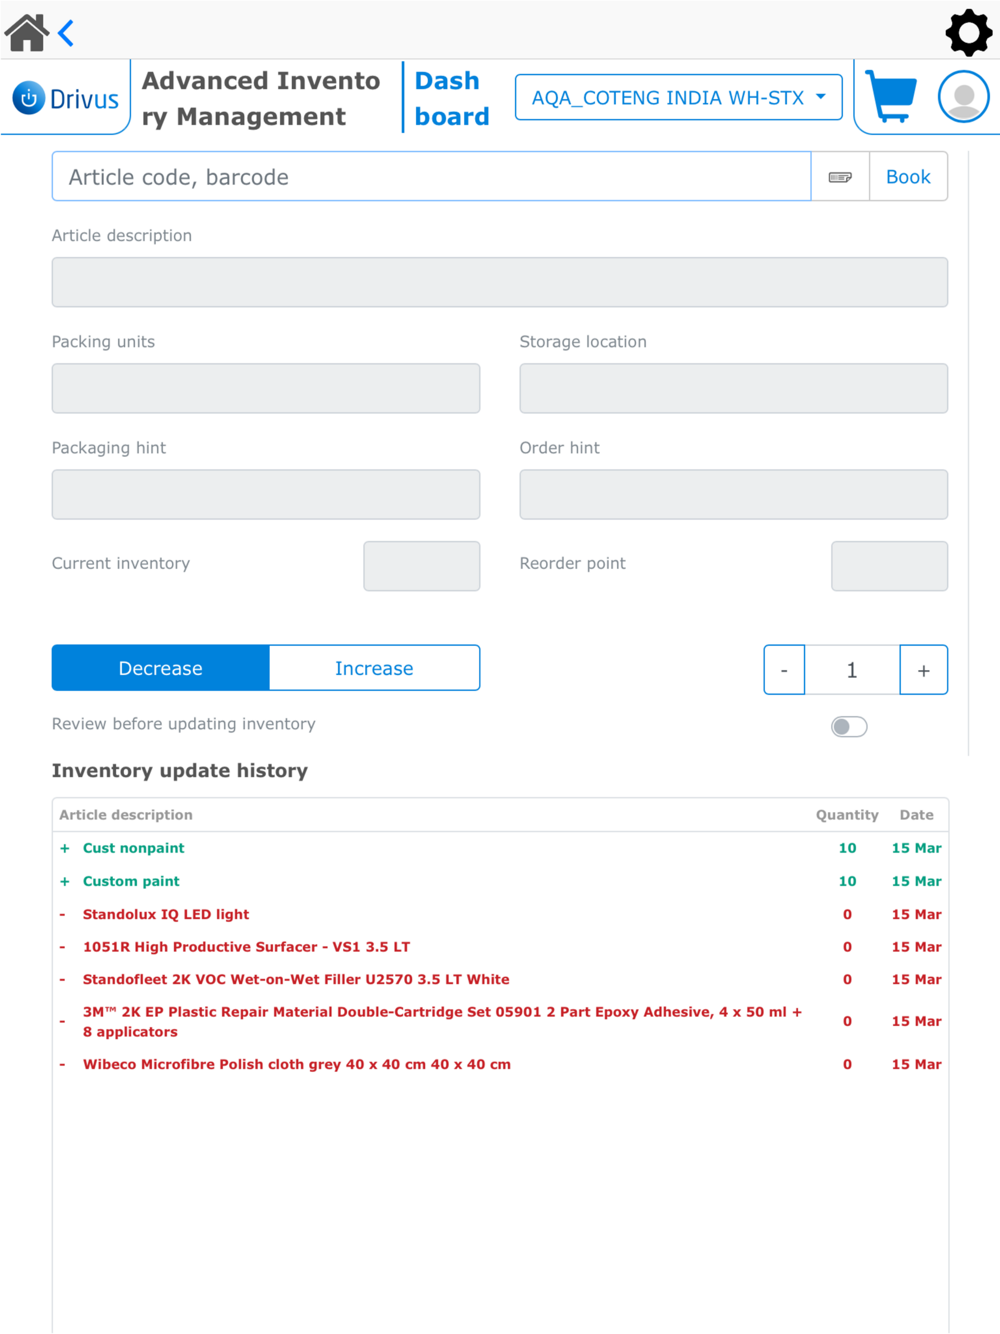Select the Cust nonpaint history row
The width and height of the screenshot is (1000, 1334).
pos(500,848)
